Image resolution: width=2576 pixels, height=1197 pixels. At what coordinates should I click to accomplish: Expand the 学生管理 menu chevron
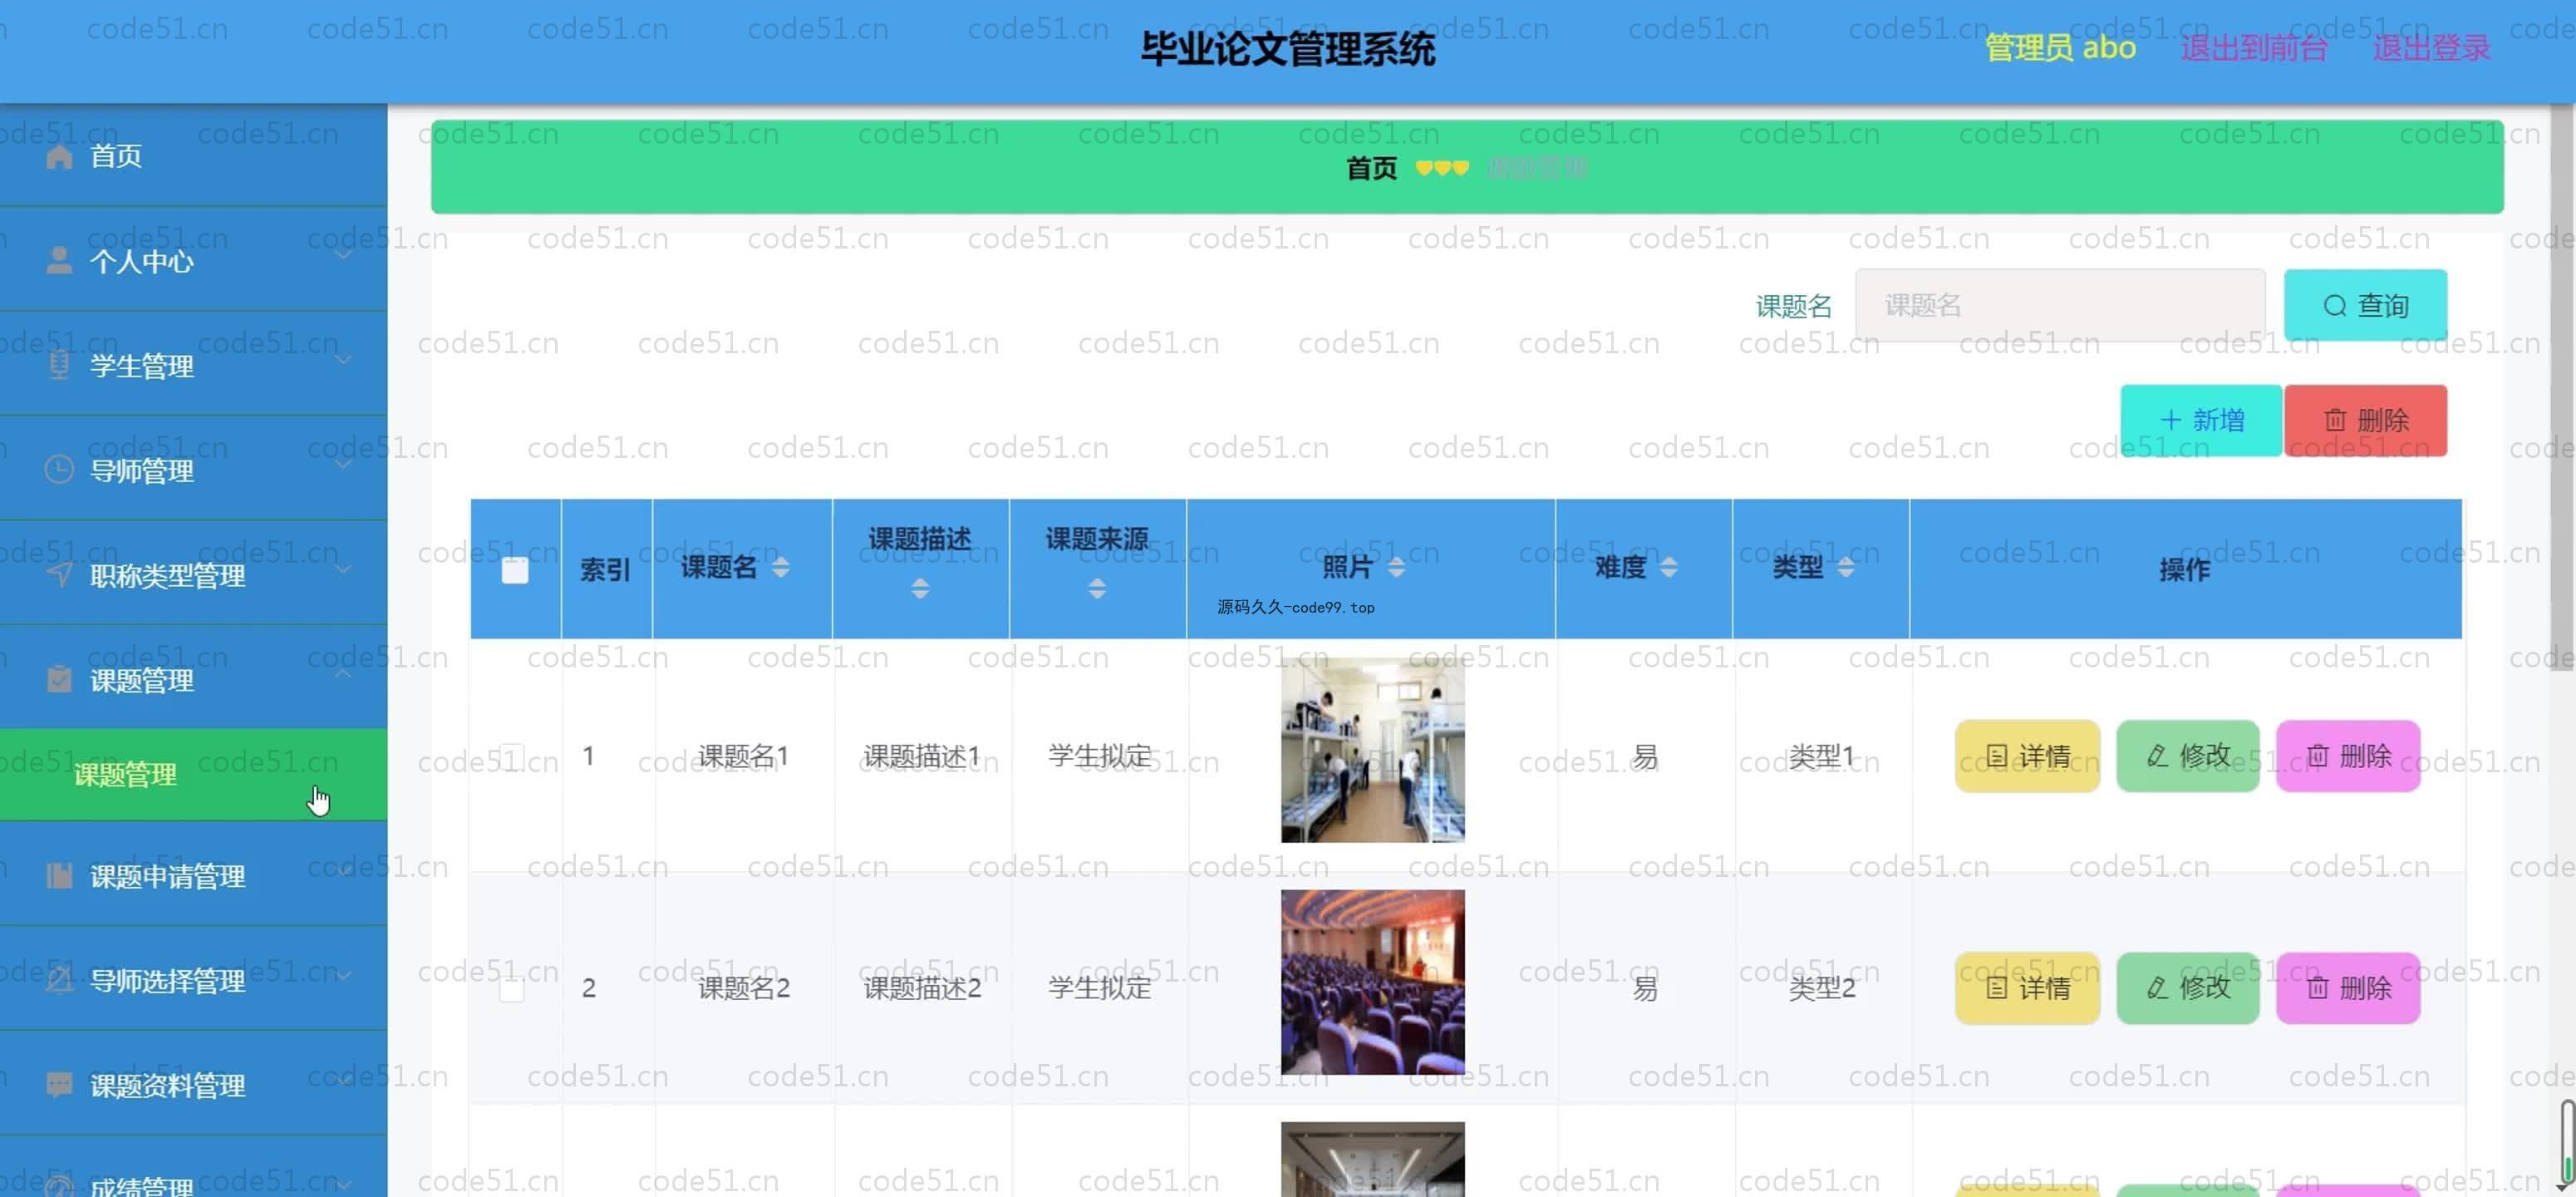point(343,360)
